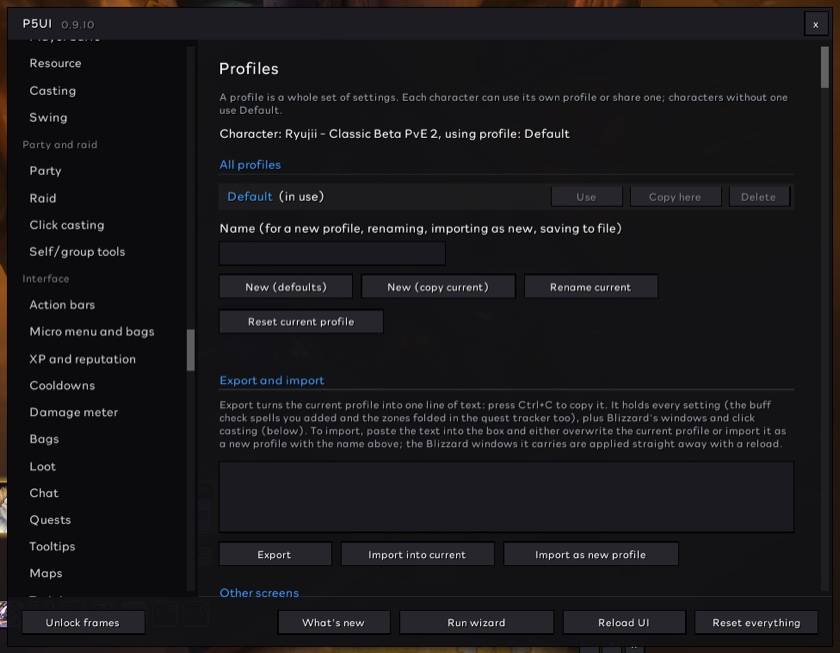Go to Micro menu and bags
This screenshot has height=653, width=840.
(92, 332)
